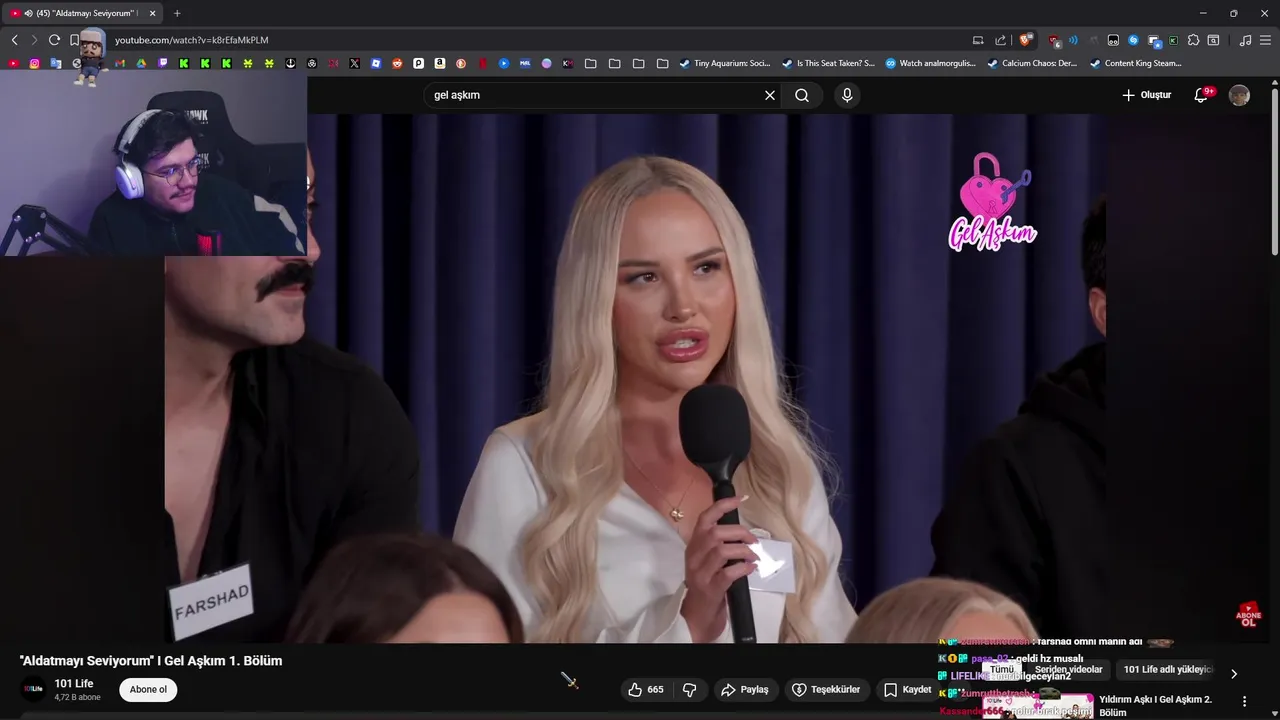Show more filter chips with right chevron
The height and width of the screenshot is (720, 1280).
(1233, 673)
